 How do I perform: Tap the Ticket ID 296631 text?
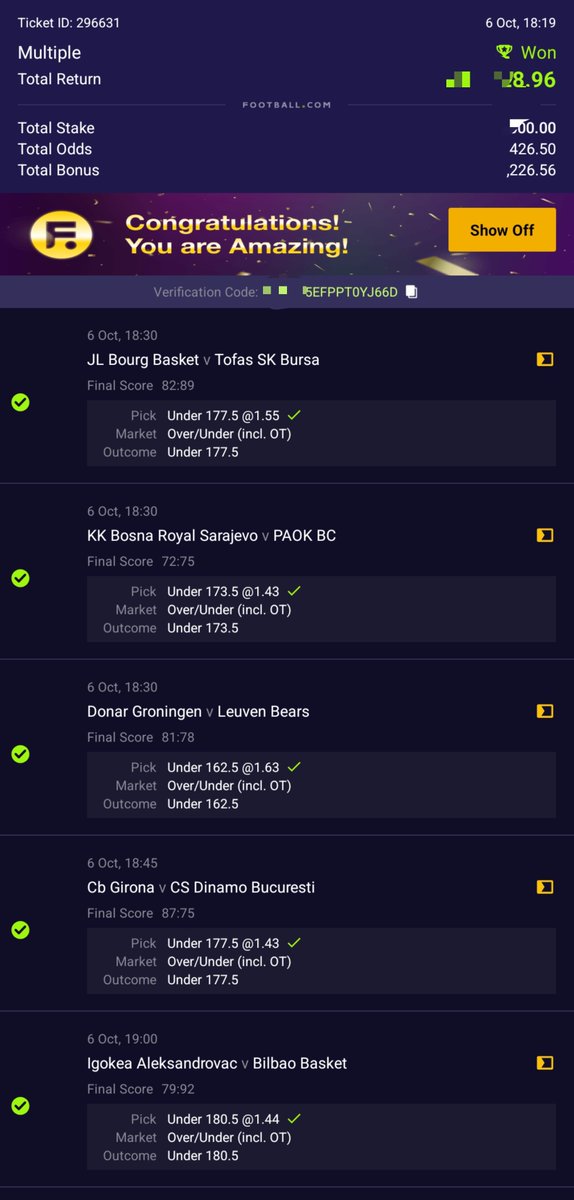(x=69, y=23)
